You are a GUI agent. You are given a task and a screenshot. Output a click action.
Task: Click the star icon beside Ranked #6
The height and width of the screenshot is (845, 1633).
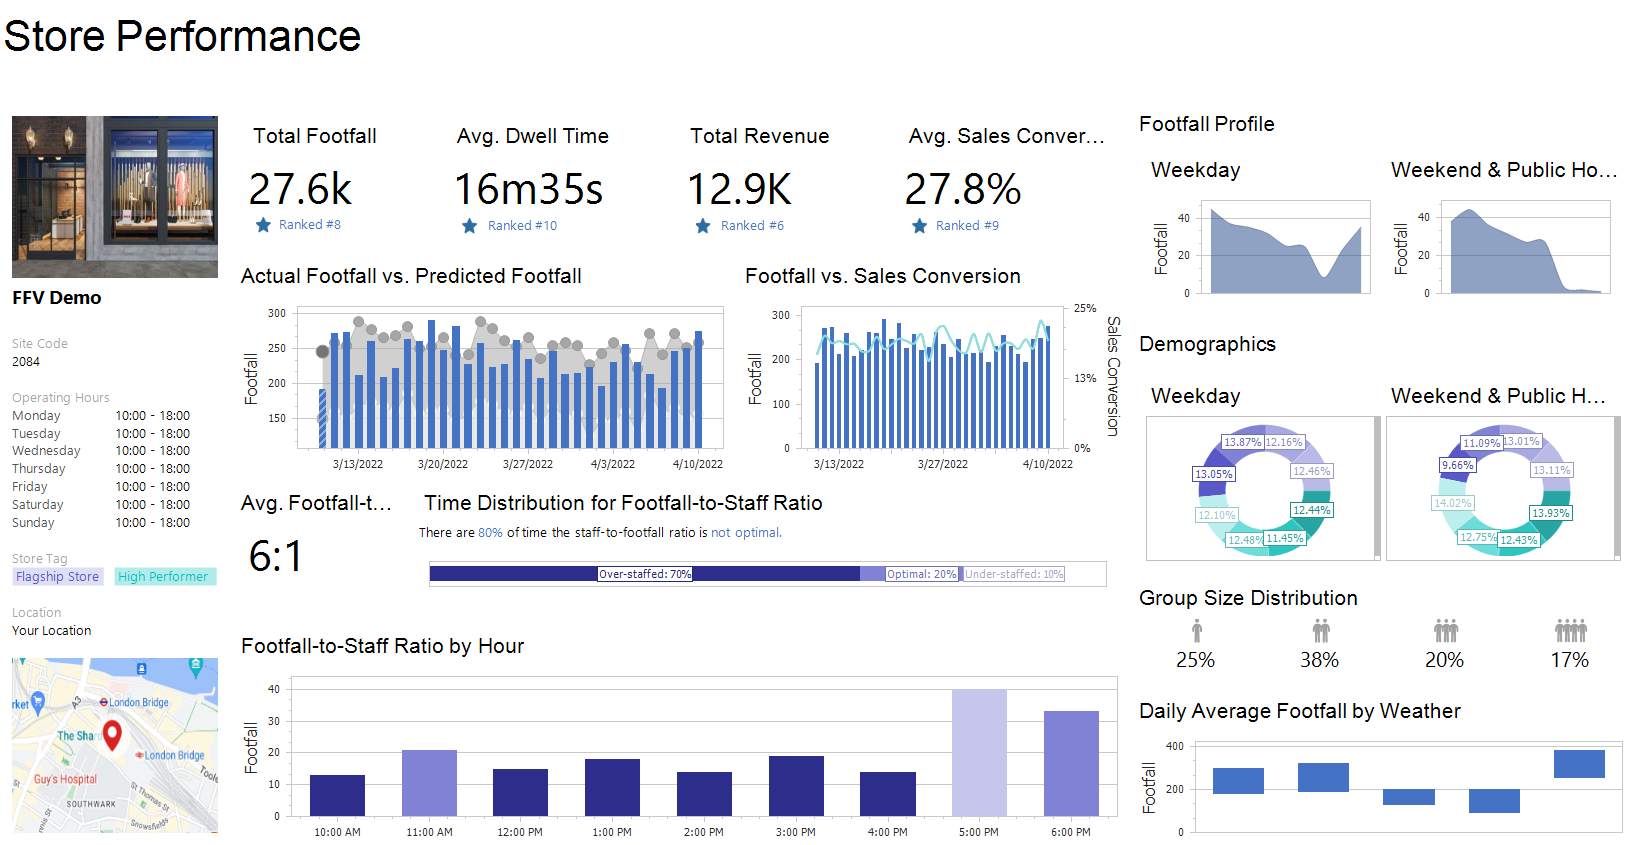coord(703,226)
